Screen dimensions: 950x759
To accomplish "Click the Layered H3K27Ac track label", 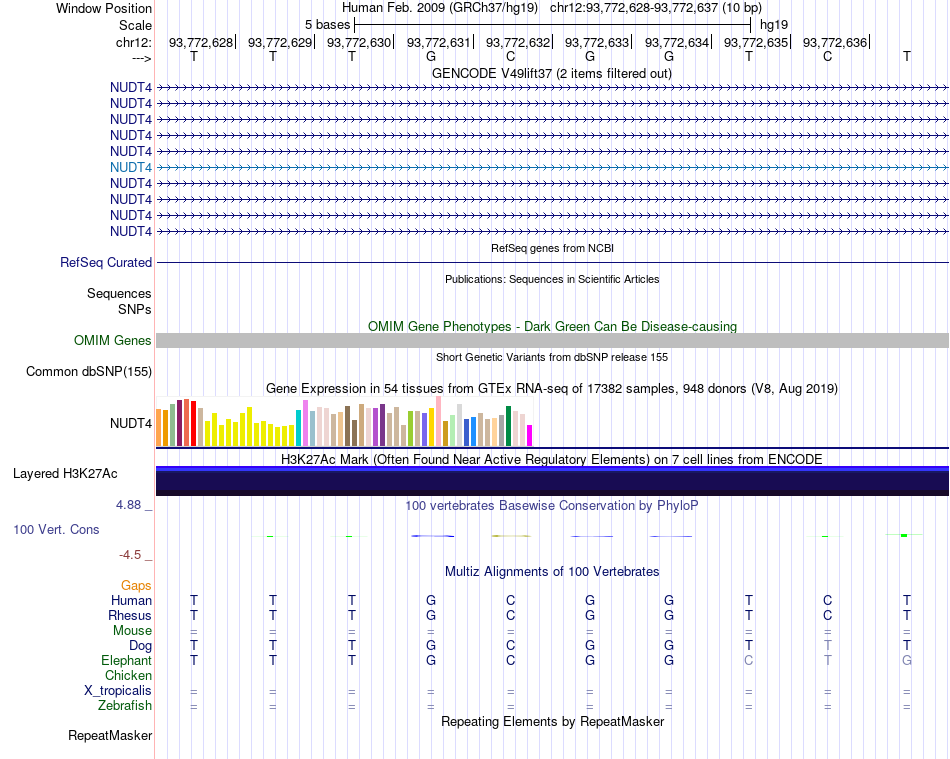I will click(x=65, y=474).
